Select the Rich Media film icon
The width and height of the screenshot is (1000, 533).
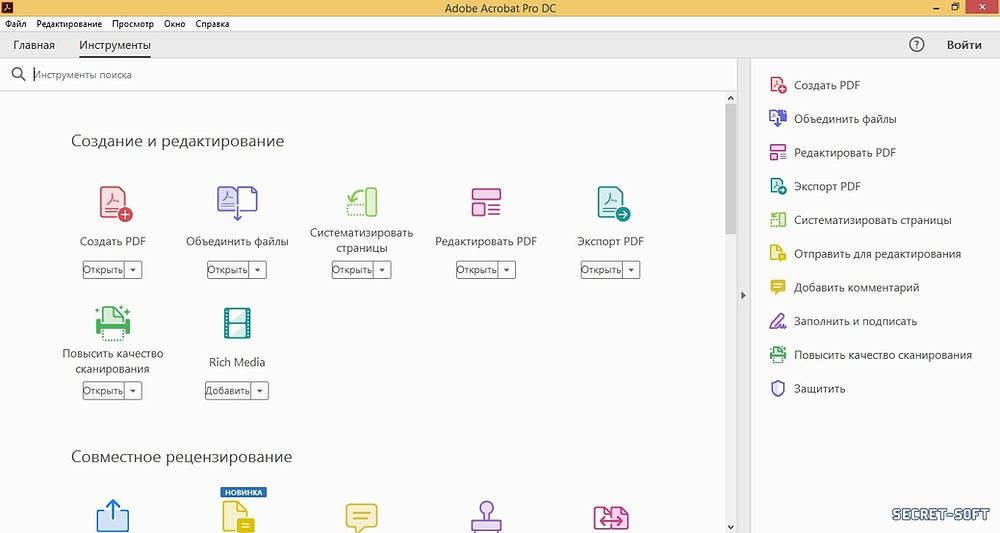[237, 323]
